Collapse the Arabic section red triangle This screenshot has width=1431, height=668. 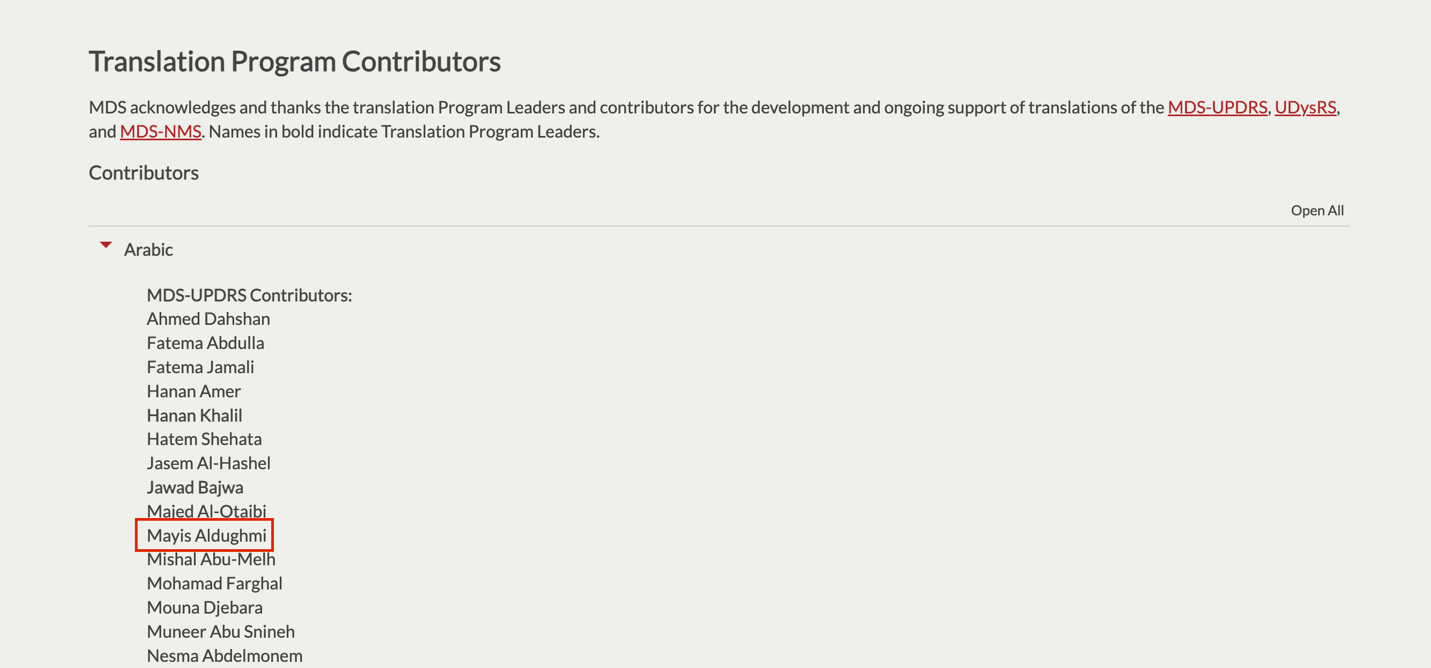tap(105, 245)
